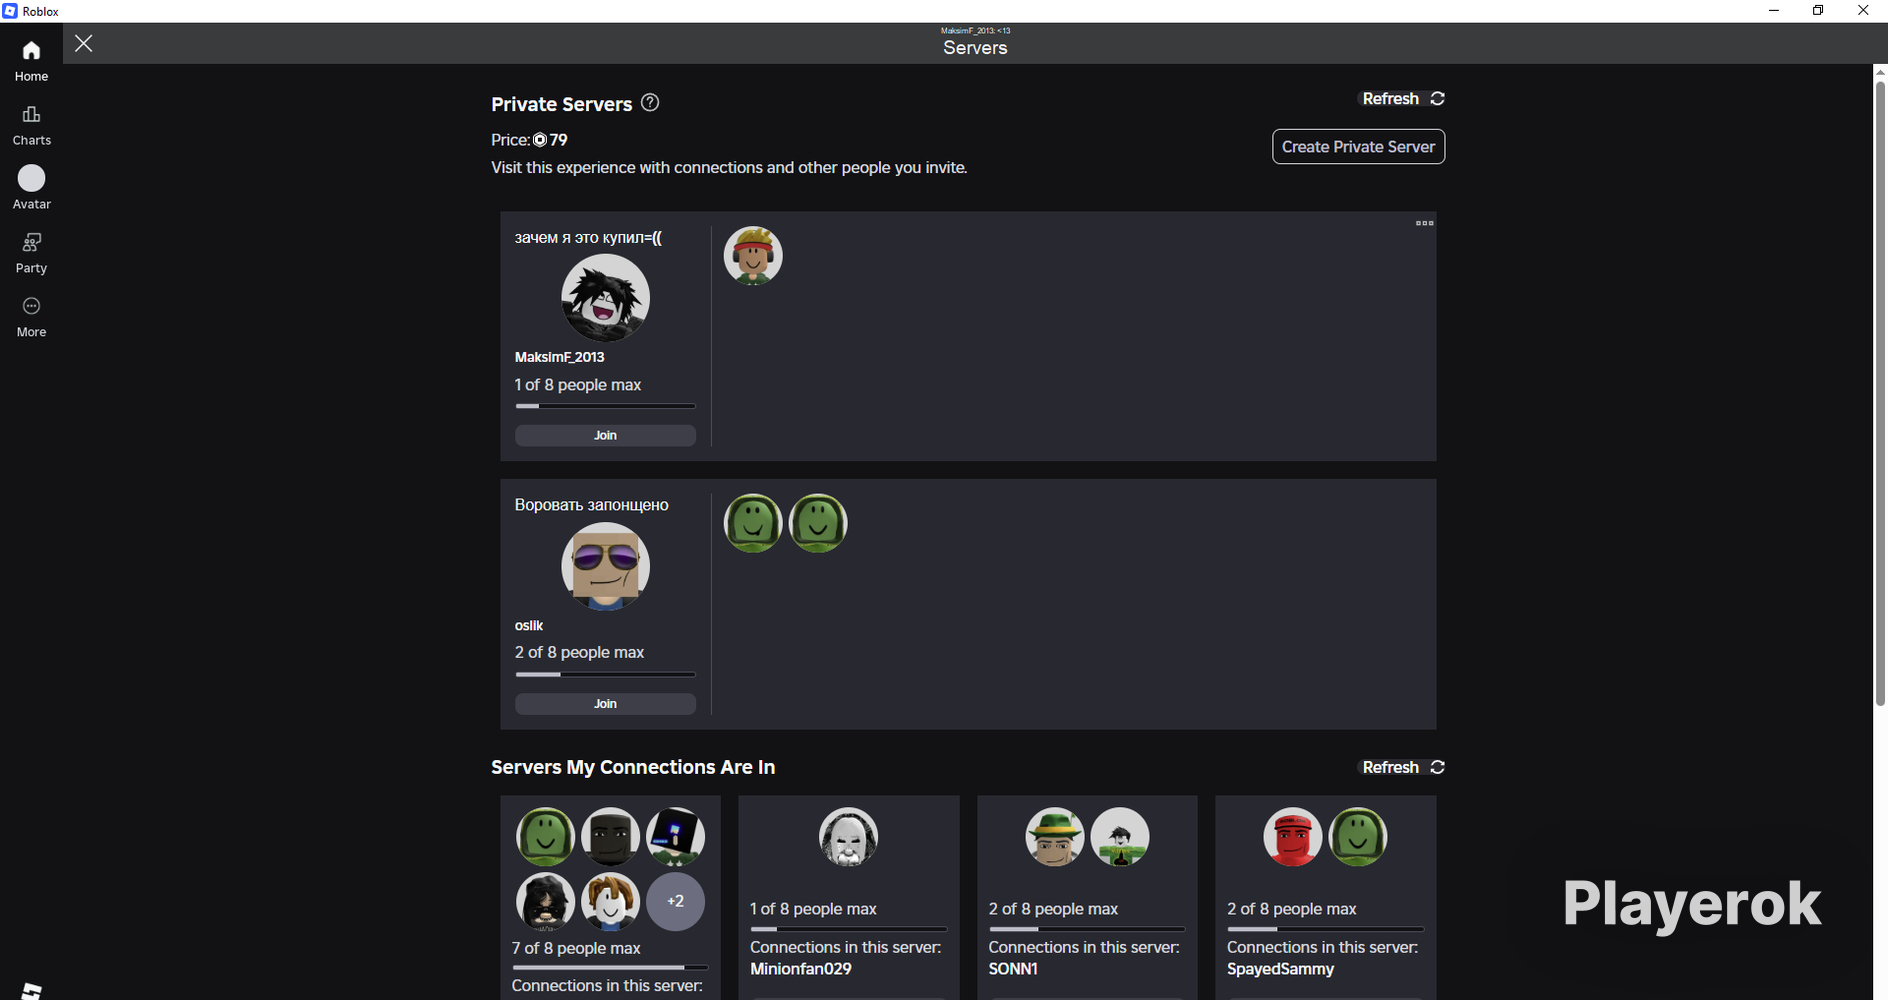Refresh the Private Servers list
This screenshot has height=1000, width=1888.
tap(1403, 98)
